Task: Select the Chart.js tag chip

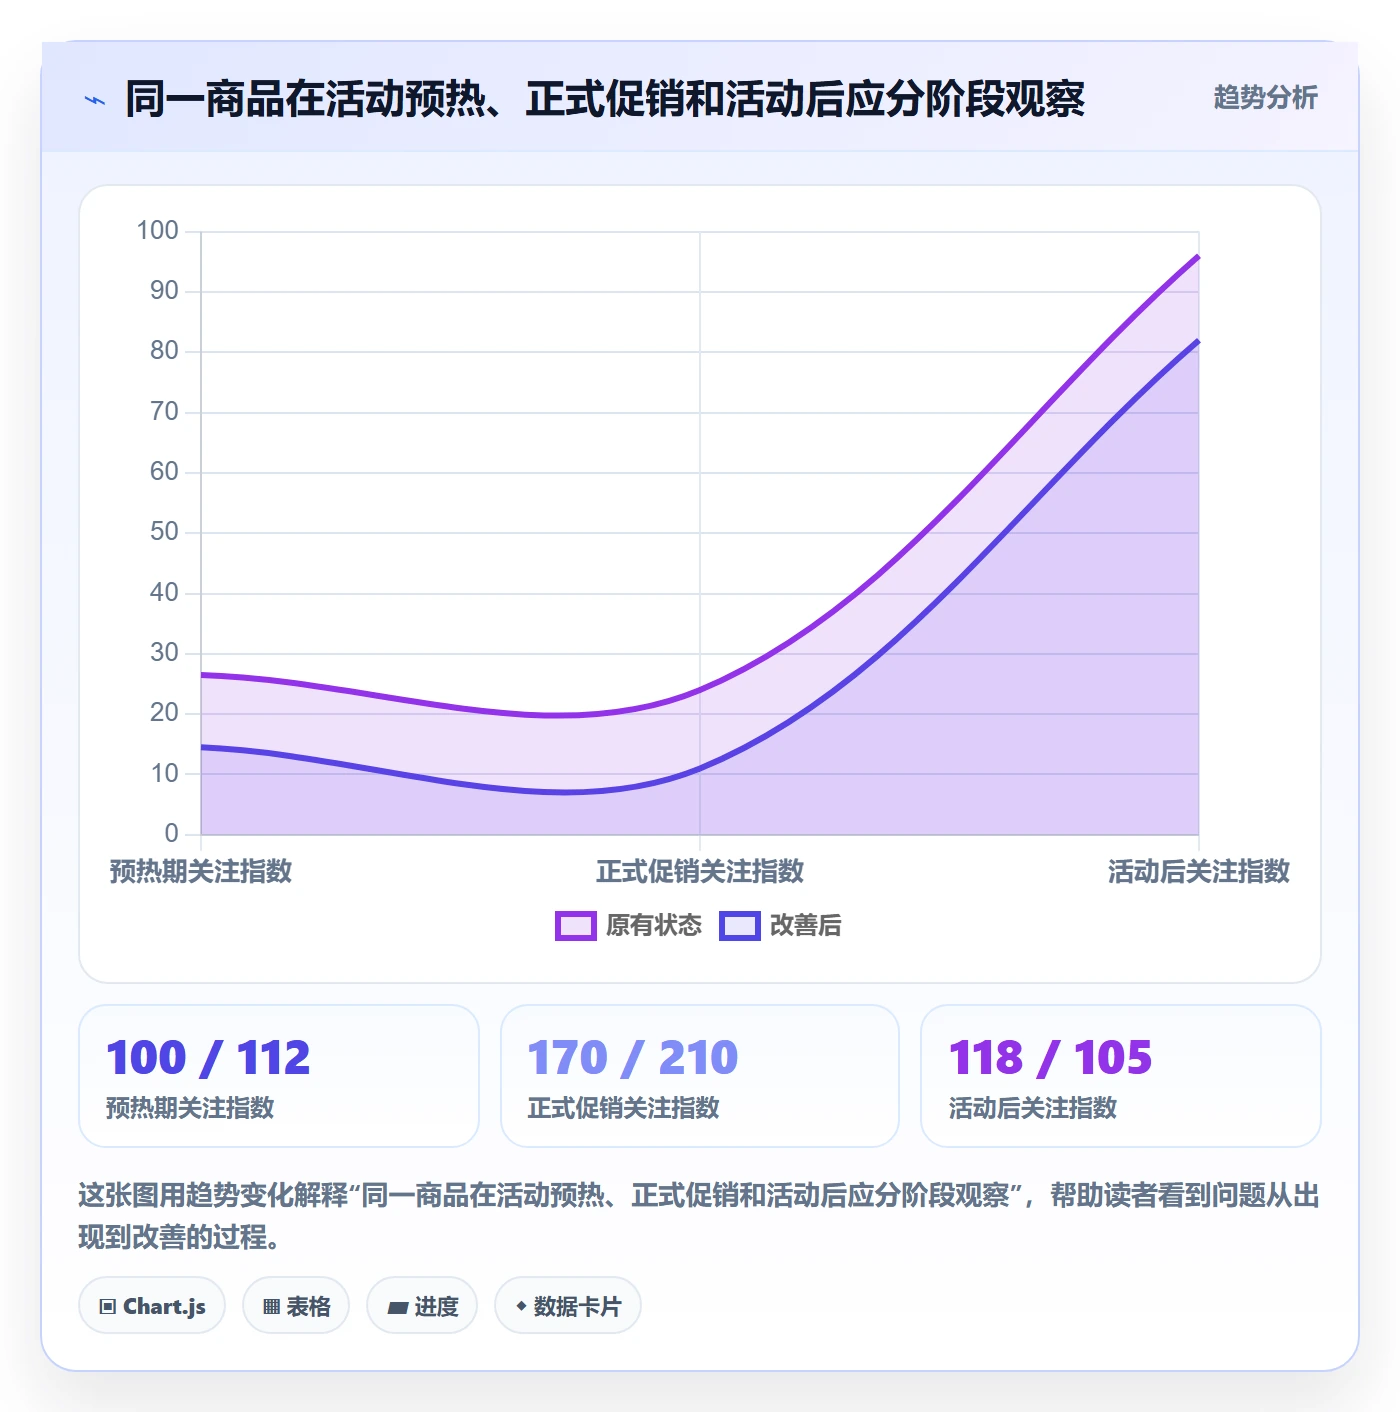Action: [152, 1306]
